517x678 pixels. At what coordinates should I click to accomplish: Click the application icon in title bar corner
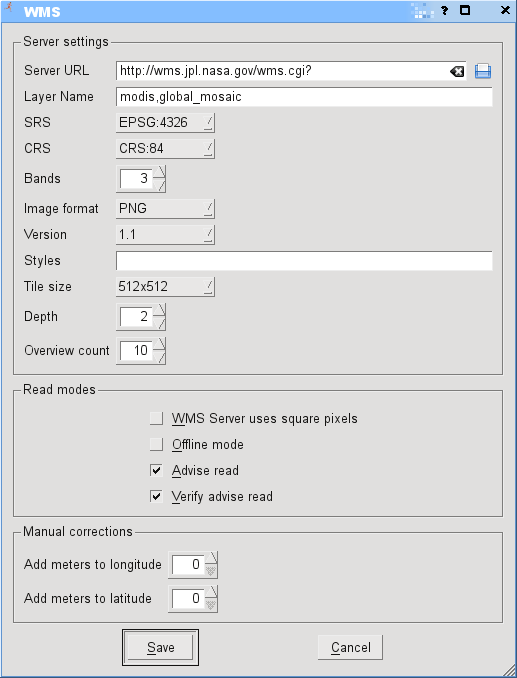coord(7,6)
